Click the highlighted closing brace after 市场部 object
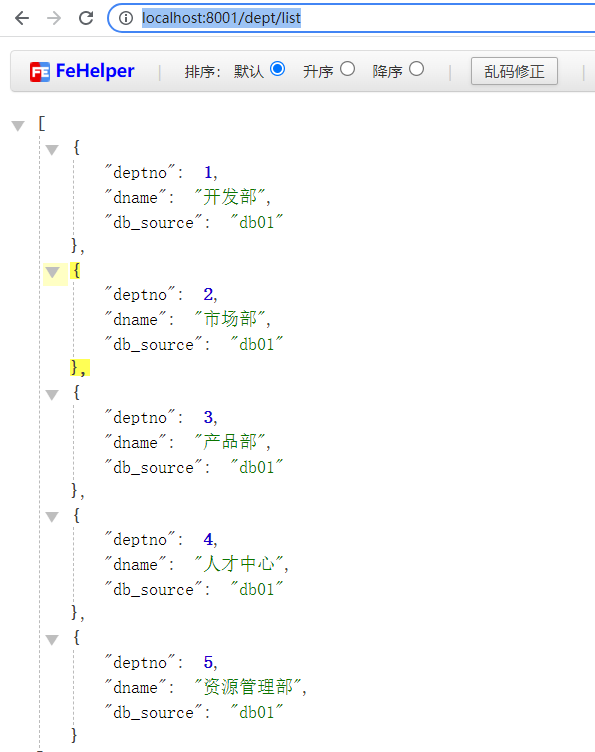This screenshot has height=752, width=595. (80, 368)
